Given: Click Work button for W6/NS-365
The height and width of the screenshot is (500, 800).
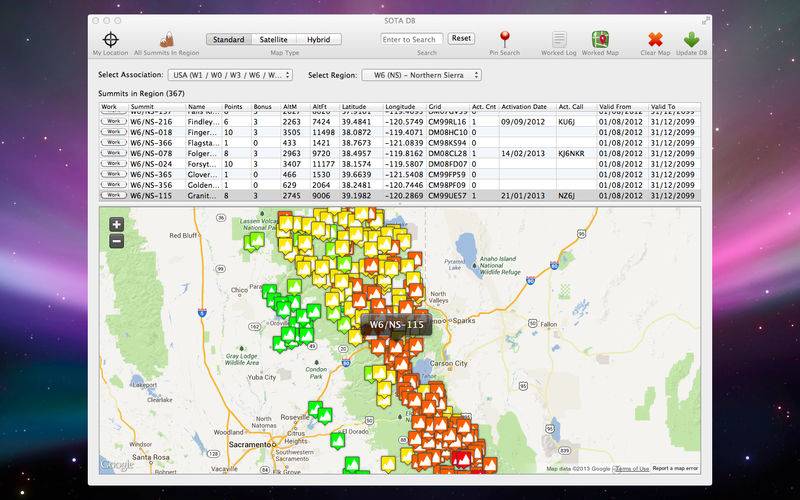Looking at the screenshot, I should 113,174.
